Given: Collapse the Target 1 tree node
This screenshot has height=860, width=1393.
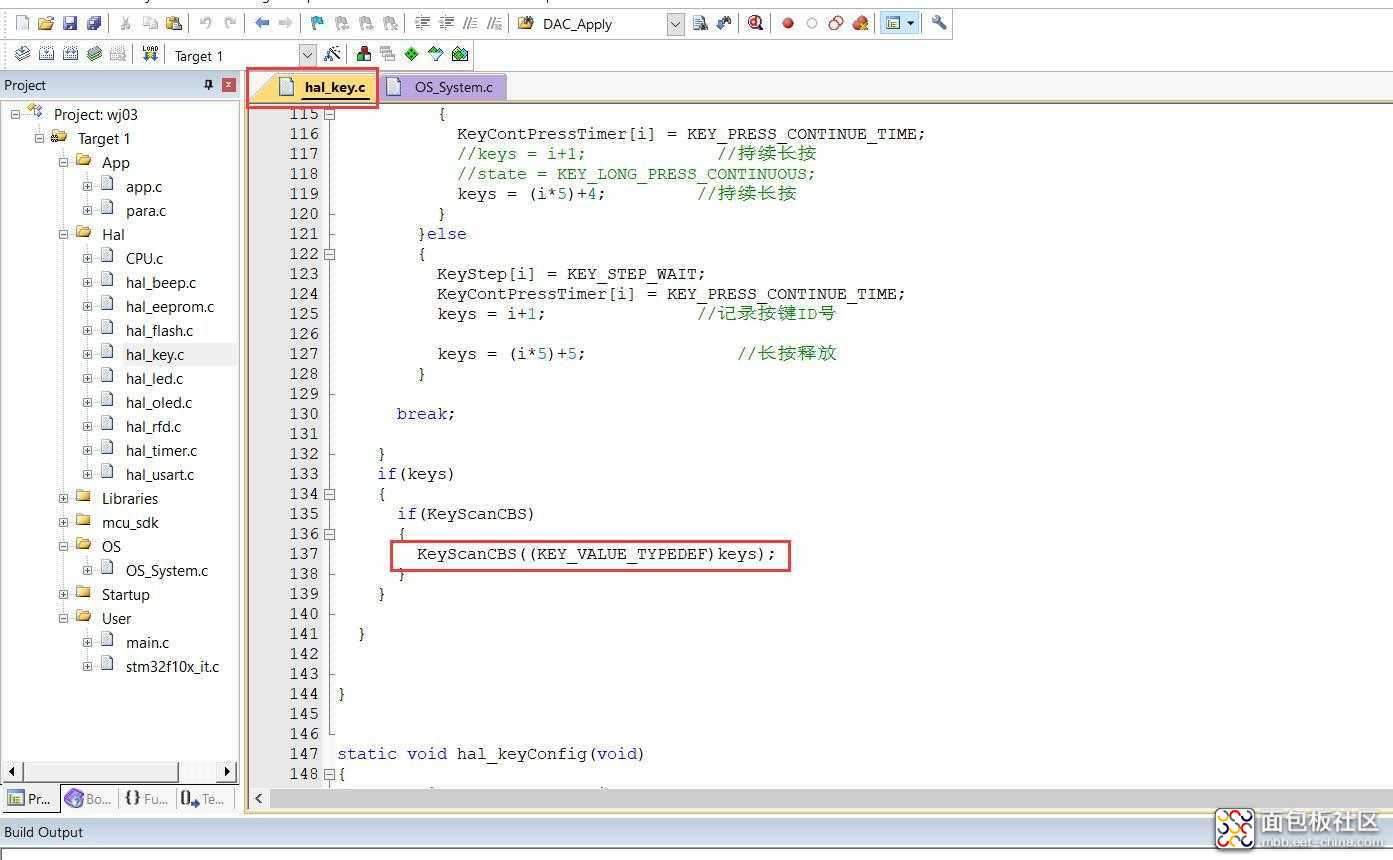Looking at the screenshot, I should [x=39, y=138].
